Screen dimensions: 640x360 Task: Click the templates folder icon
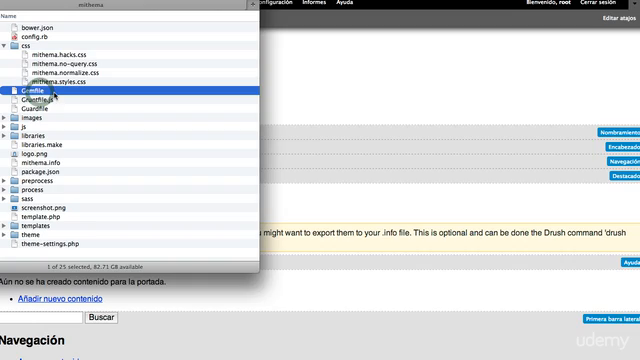click(x=14, y=226)
